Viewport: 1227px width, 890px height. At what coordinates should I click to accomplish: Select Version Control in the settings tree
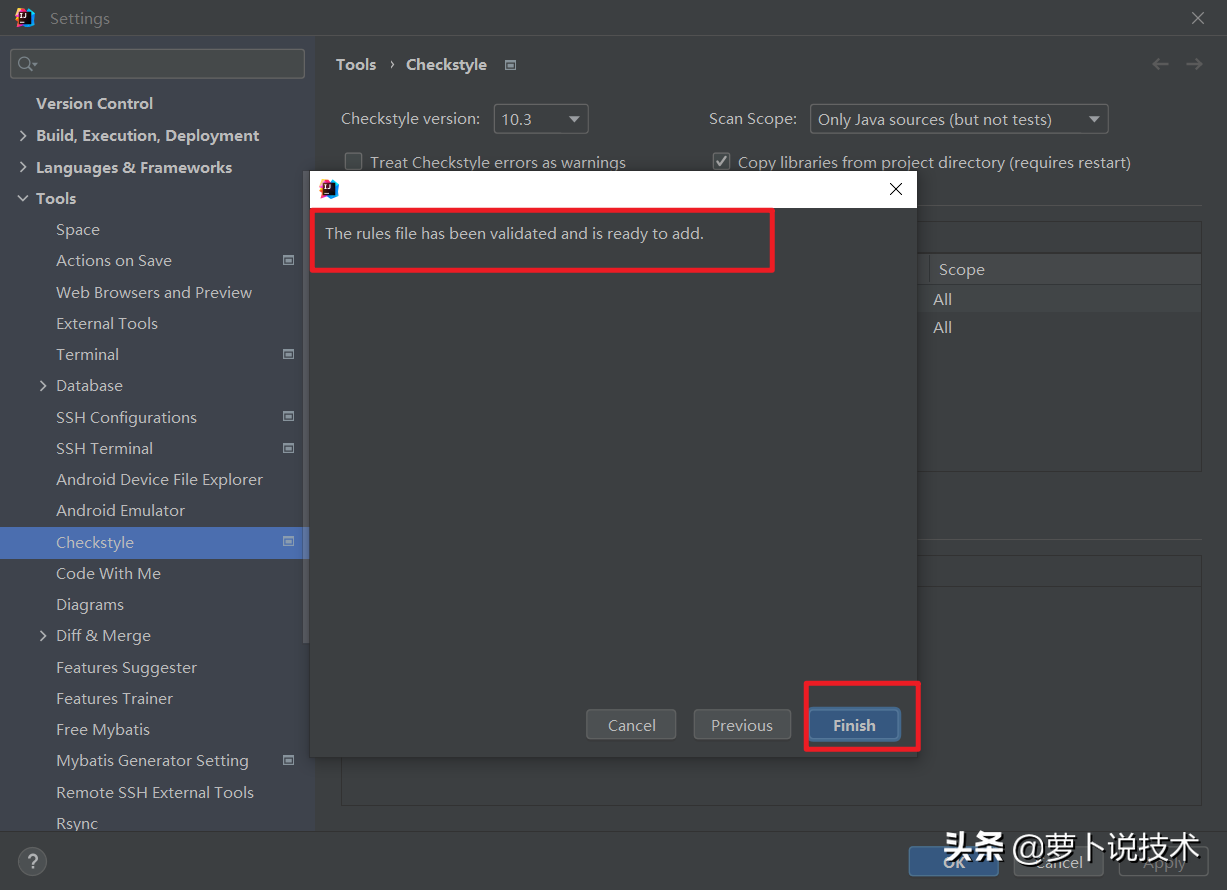(x=94, y=103)
